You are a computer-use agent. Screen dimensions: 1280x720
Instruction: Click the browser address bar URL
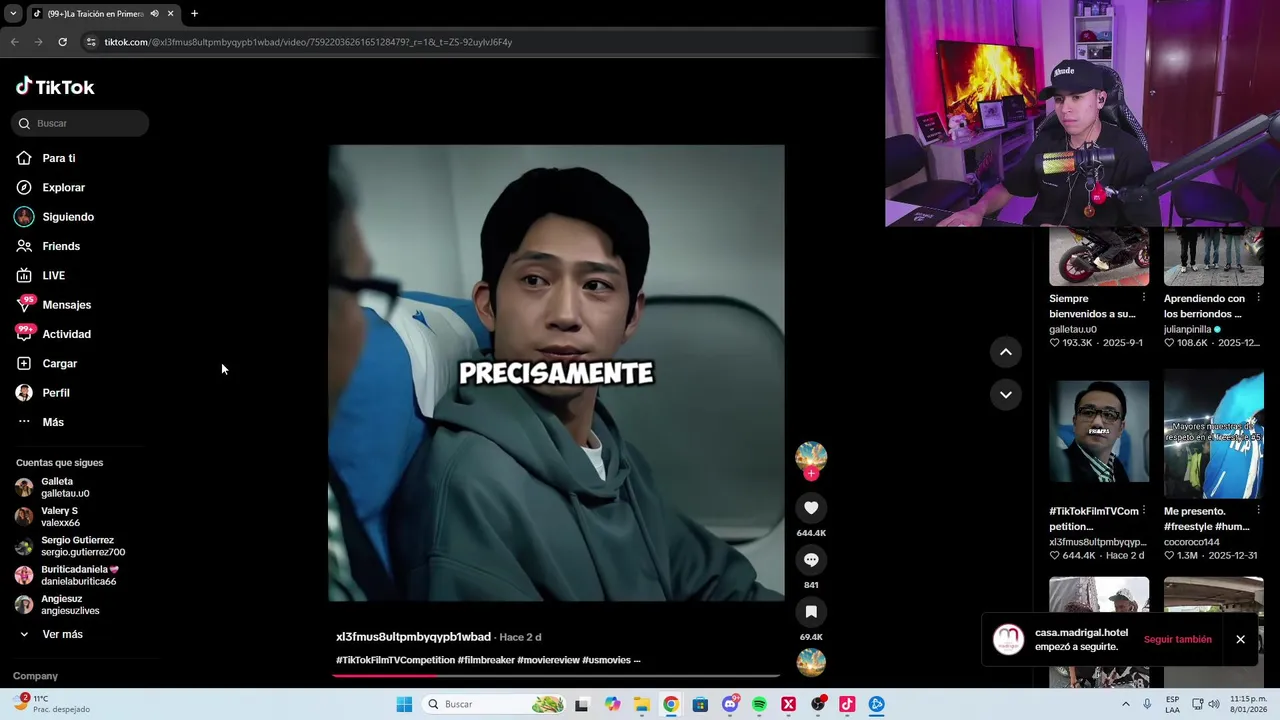[x=308, y=42]
